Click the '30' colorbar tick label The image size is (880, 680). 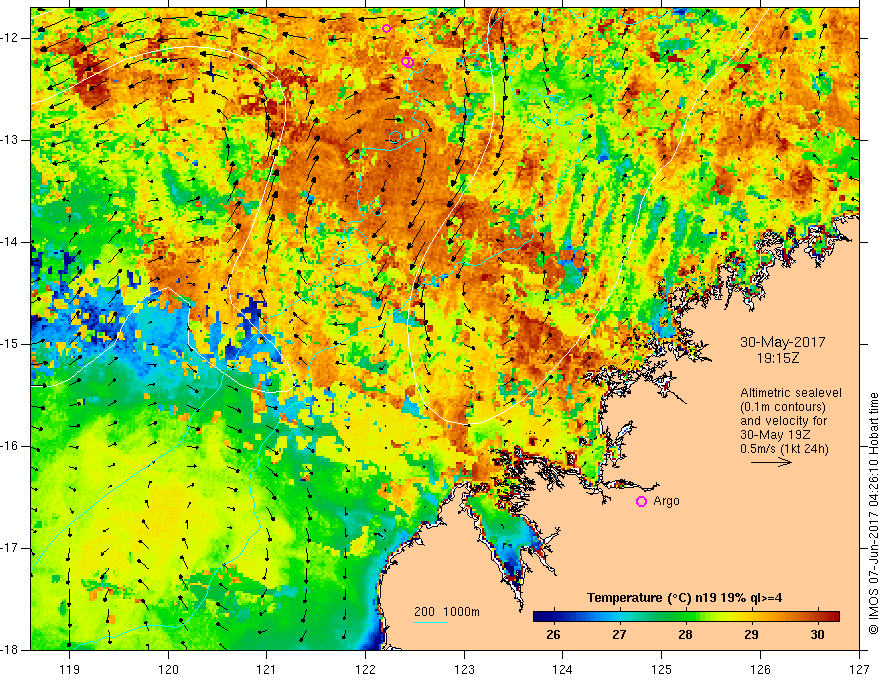tap(818, 635)
